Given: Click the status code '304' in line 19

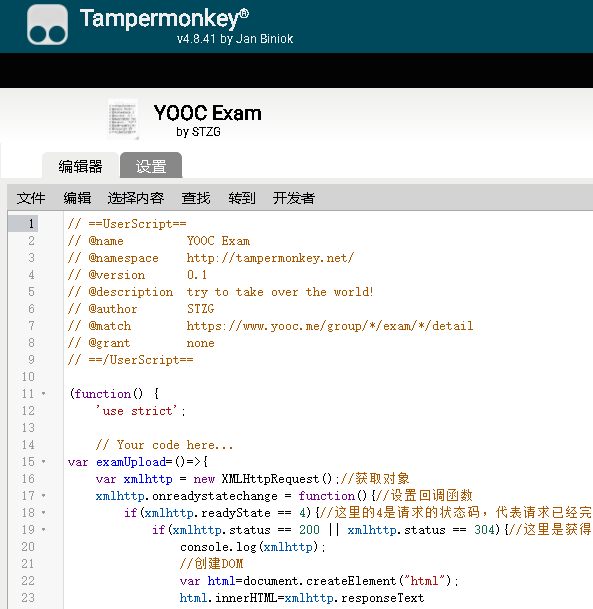Looking at the screenshot, I should point(485,530).
